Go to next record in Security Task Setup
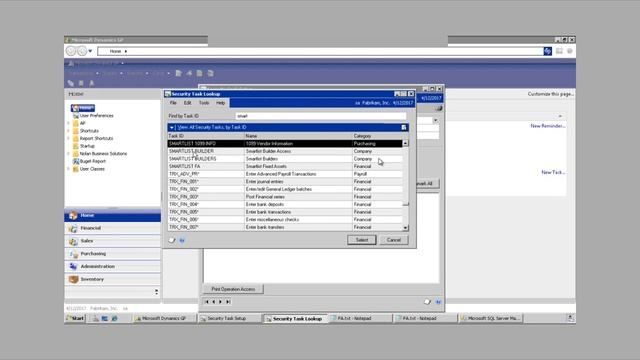The height and width of the screenshot is (360, 640). pos(220,302)
